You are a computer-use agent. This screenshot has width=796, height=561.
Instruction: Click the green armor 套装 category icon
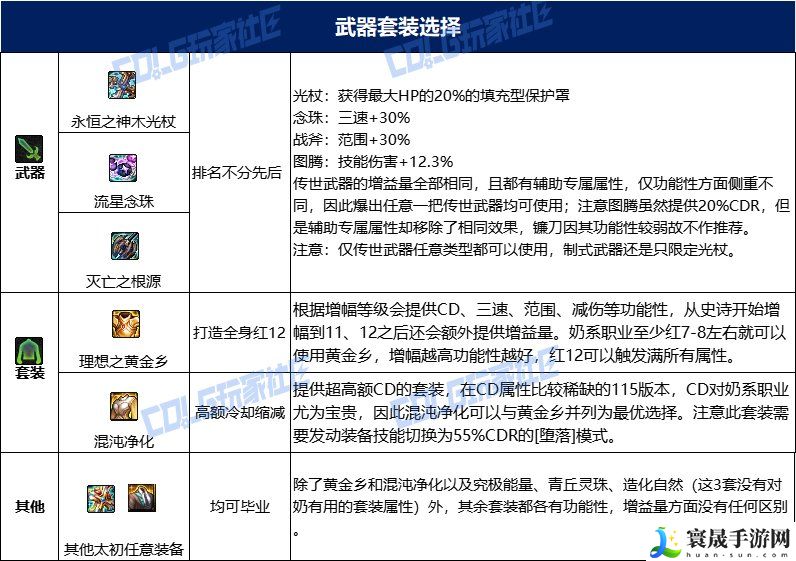point(29,351)
